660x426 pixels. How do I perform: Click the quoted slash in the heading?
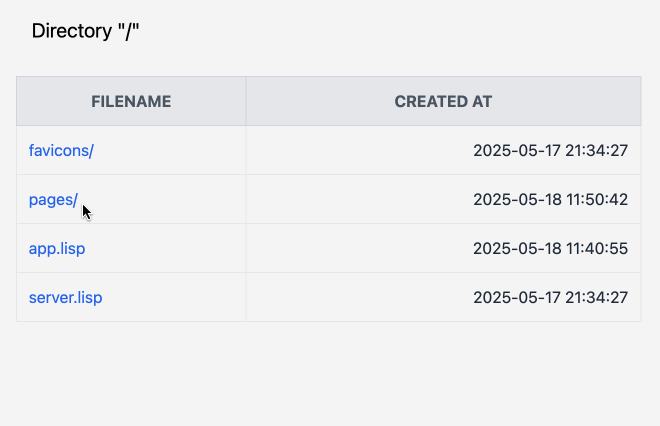pyautogui.click(x=129, y=31)
